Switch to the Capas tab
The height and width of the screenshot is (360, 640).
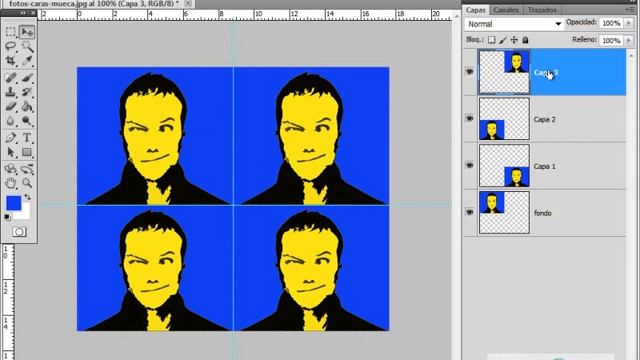click(x=476, y=9)
